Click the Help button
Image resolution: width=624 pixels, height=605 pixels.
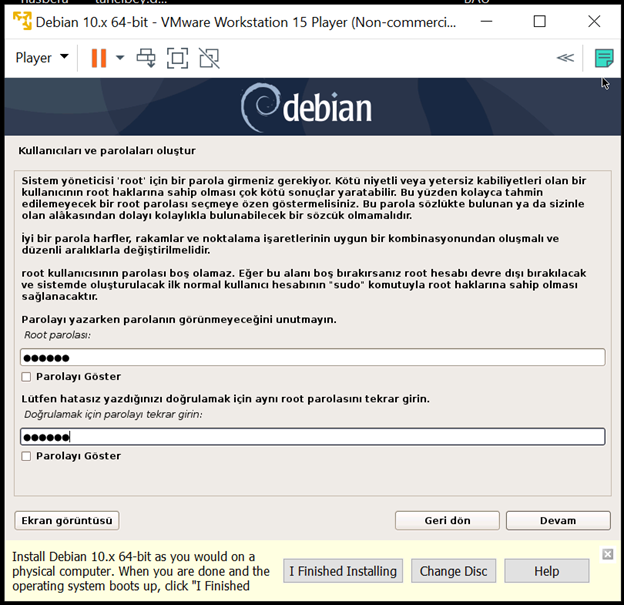[547, 571]
